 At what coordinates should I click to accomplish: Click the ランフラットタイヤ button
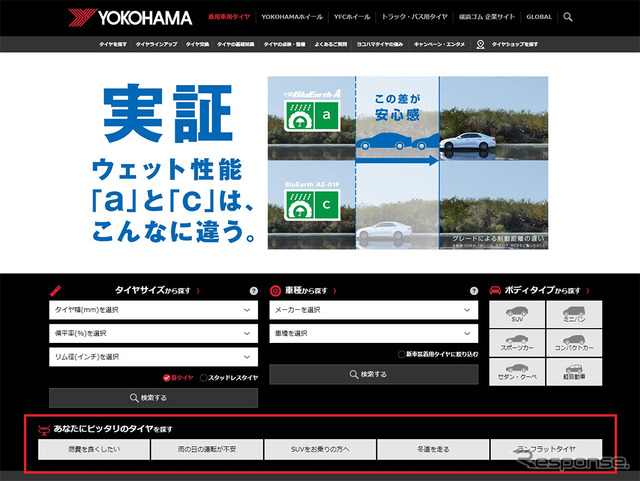(547, 449)
